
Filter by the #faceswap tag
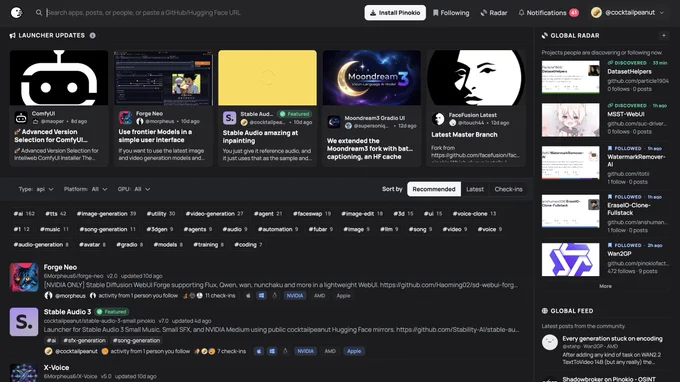click(311, 214)
